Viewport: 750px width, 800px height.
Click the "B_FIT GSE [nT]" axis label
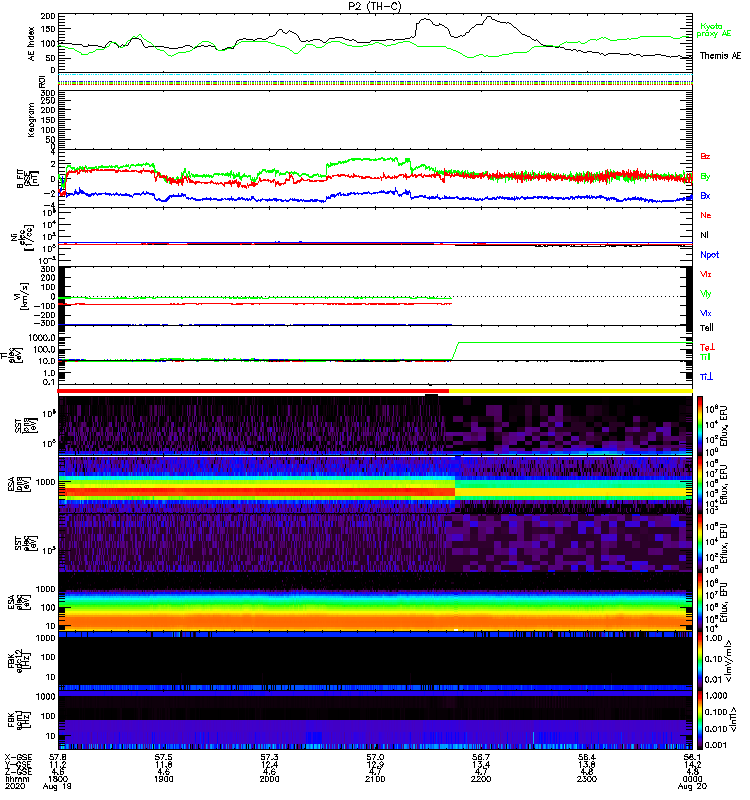click(x=27, y=179)
